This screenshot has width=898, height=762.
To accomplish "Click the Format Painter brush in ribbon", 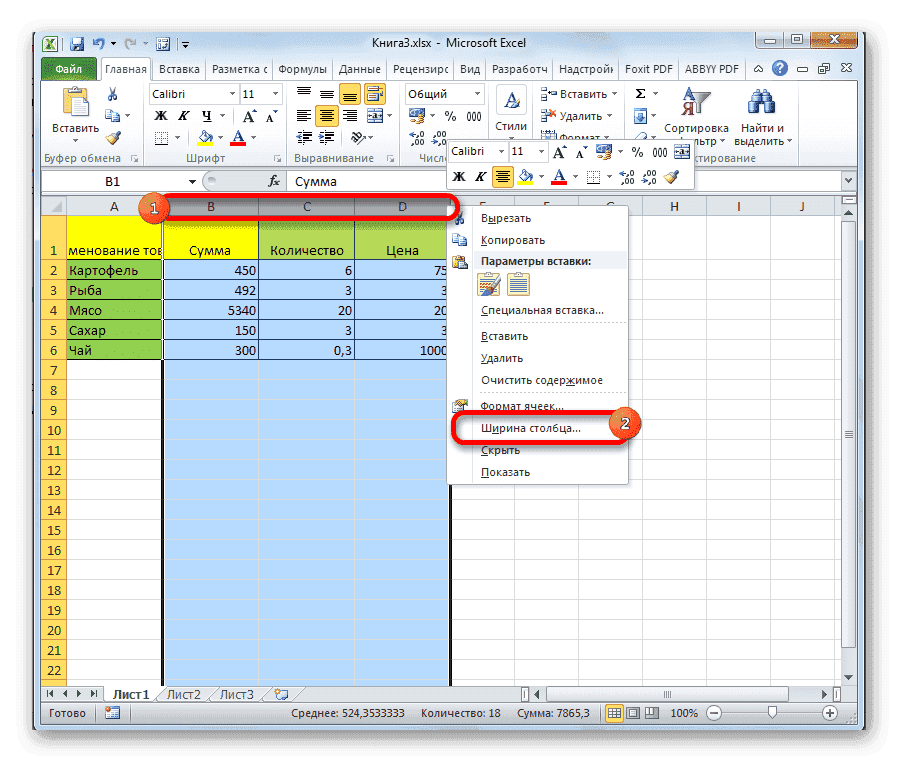I will [113, 139].
